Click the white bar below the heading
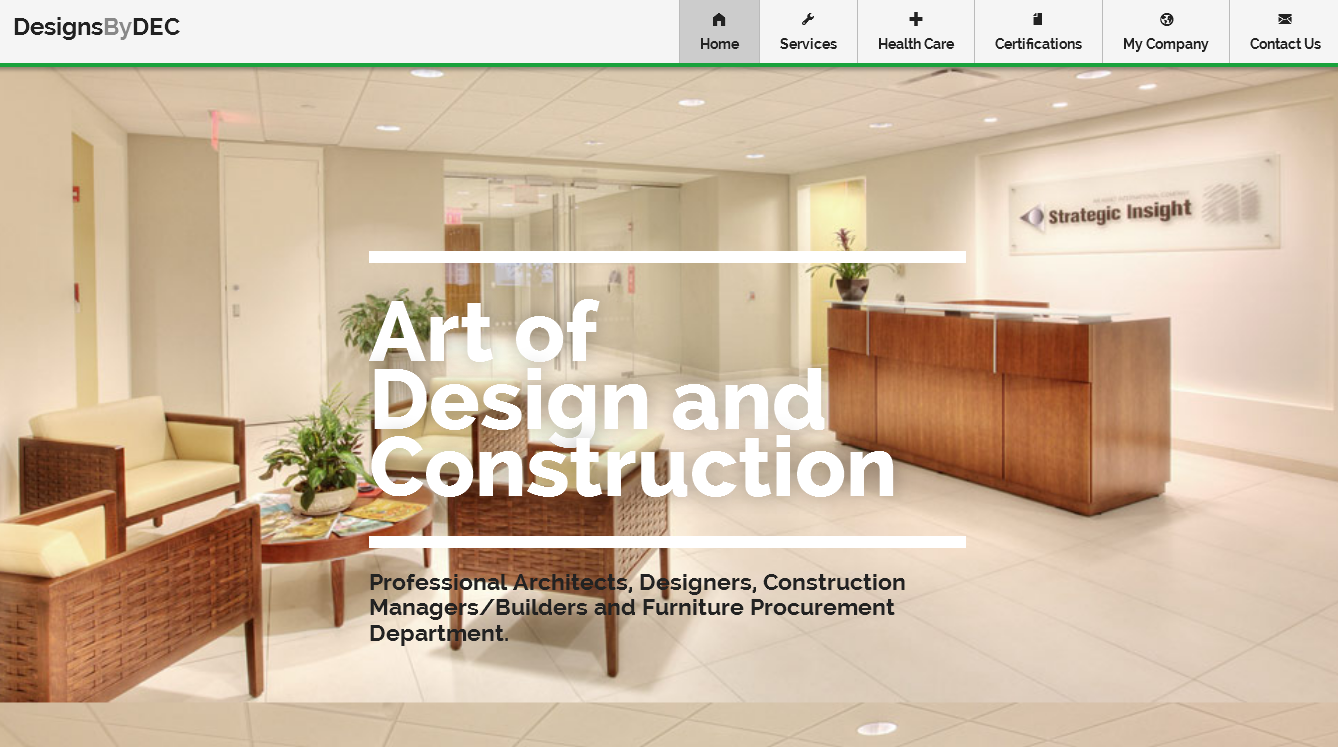Image resolution: width=1338 pixels, height=747 pixels. [x=667, y=542]
